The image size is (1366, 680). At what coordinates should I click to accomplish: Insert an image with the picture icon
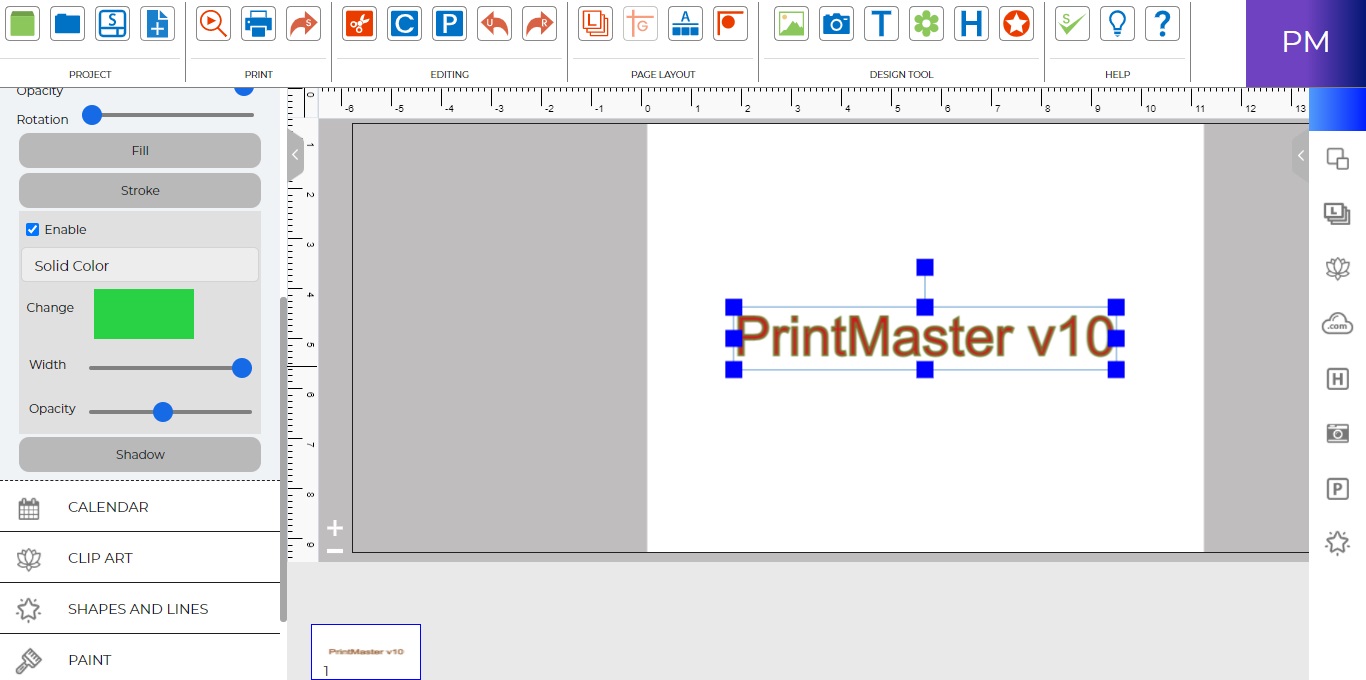(791, 23)
